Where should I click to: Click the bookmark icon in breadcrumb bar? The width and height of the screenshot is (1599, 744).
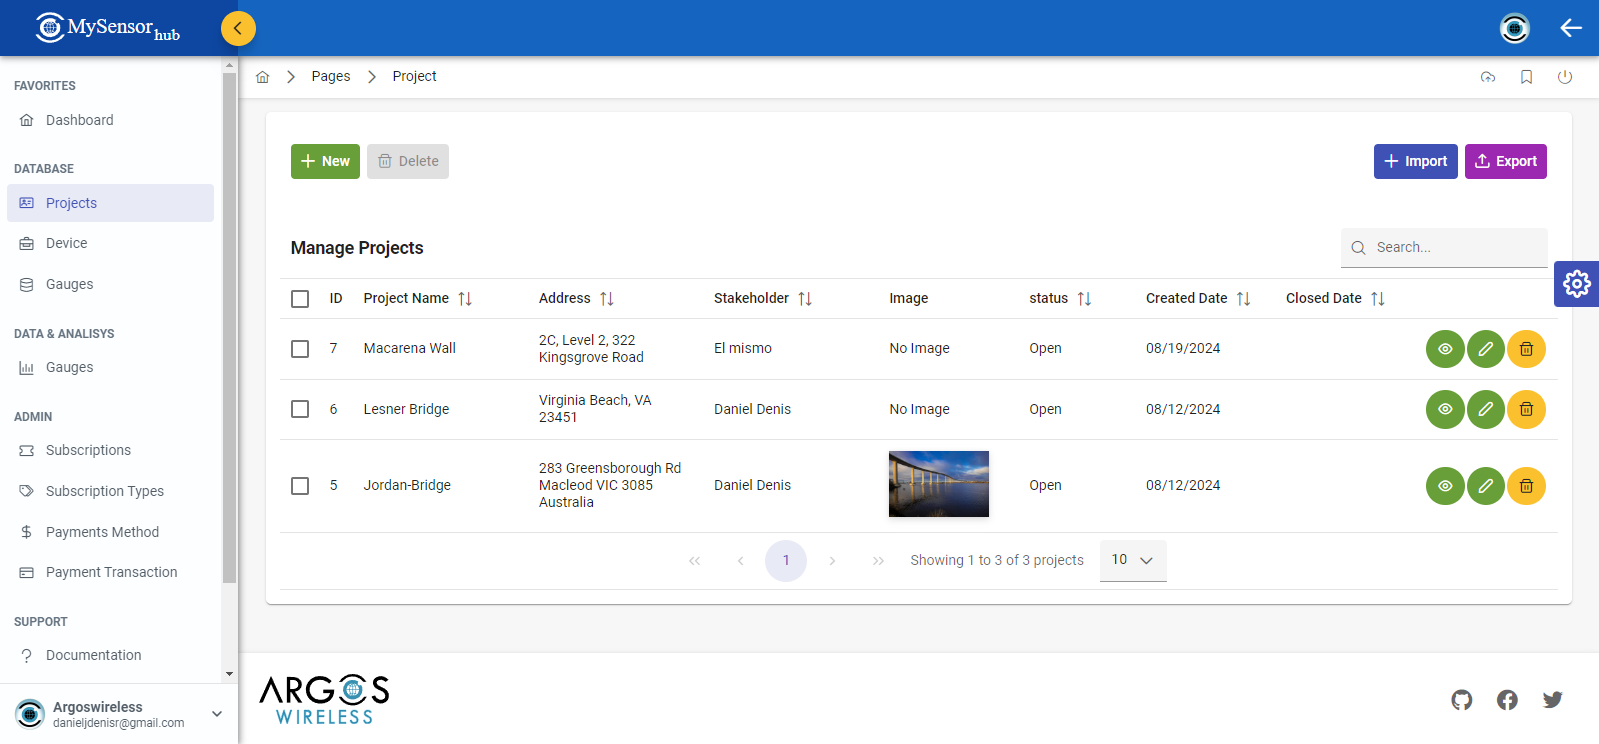1526,77
